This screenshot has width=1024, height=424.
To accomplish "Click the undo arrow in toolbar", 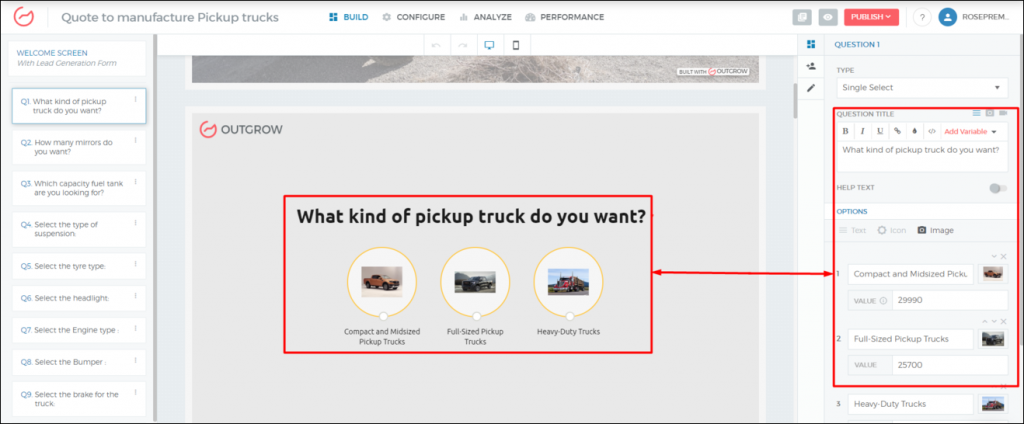I will pyautogui.click(x=436, y=46).
